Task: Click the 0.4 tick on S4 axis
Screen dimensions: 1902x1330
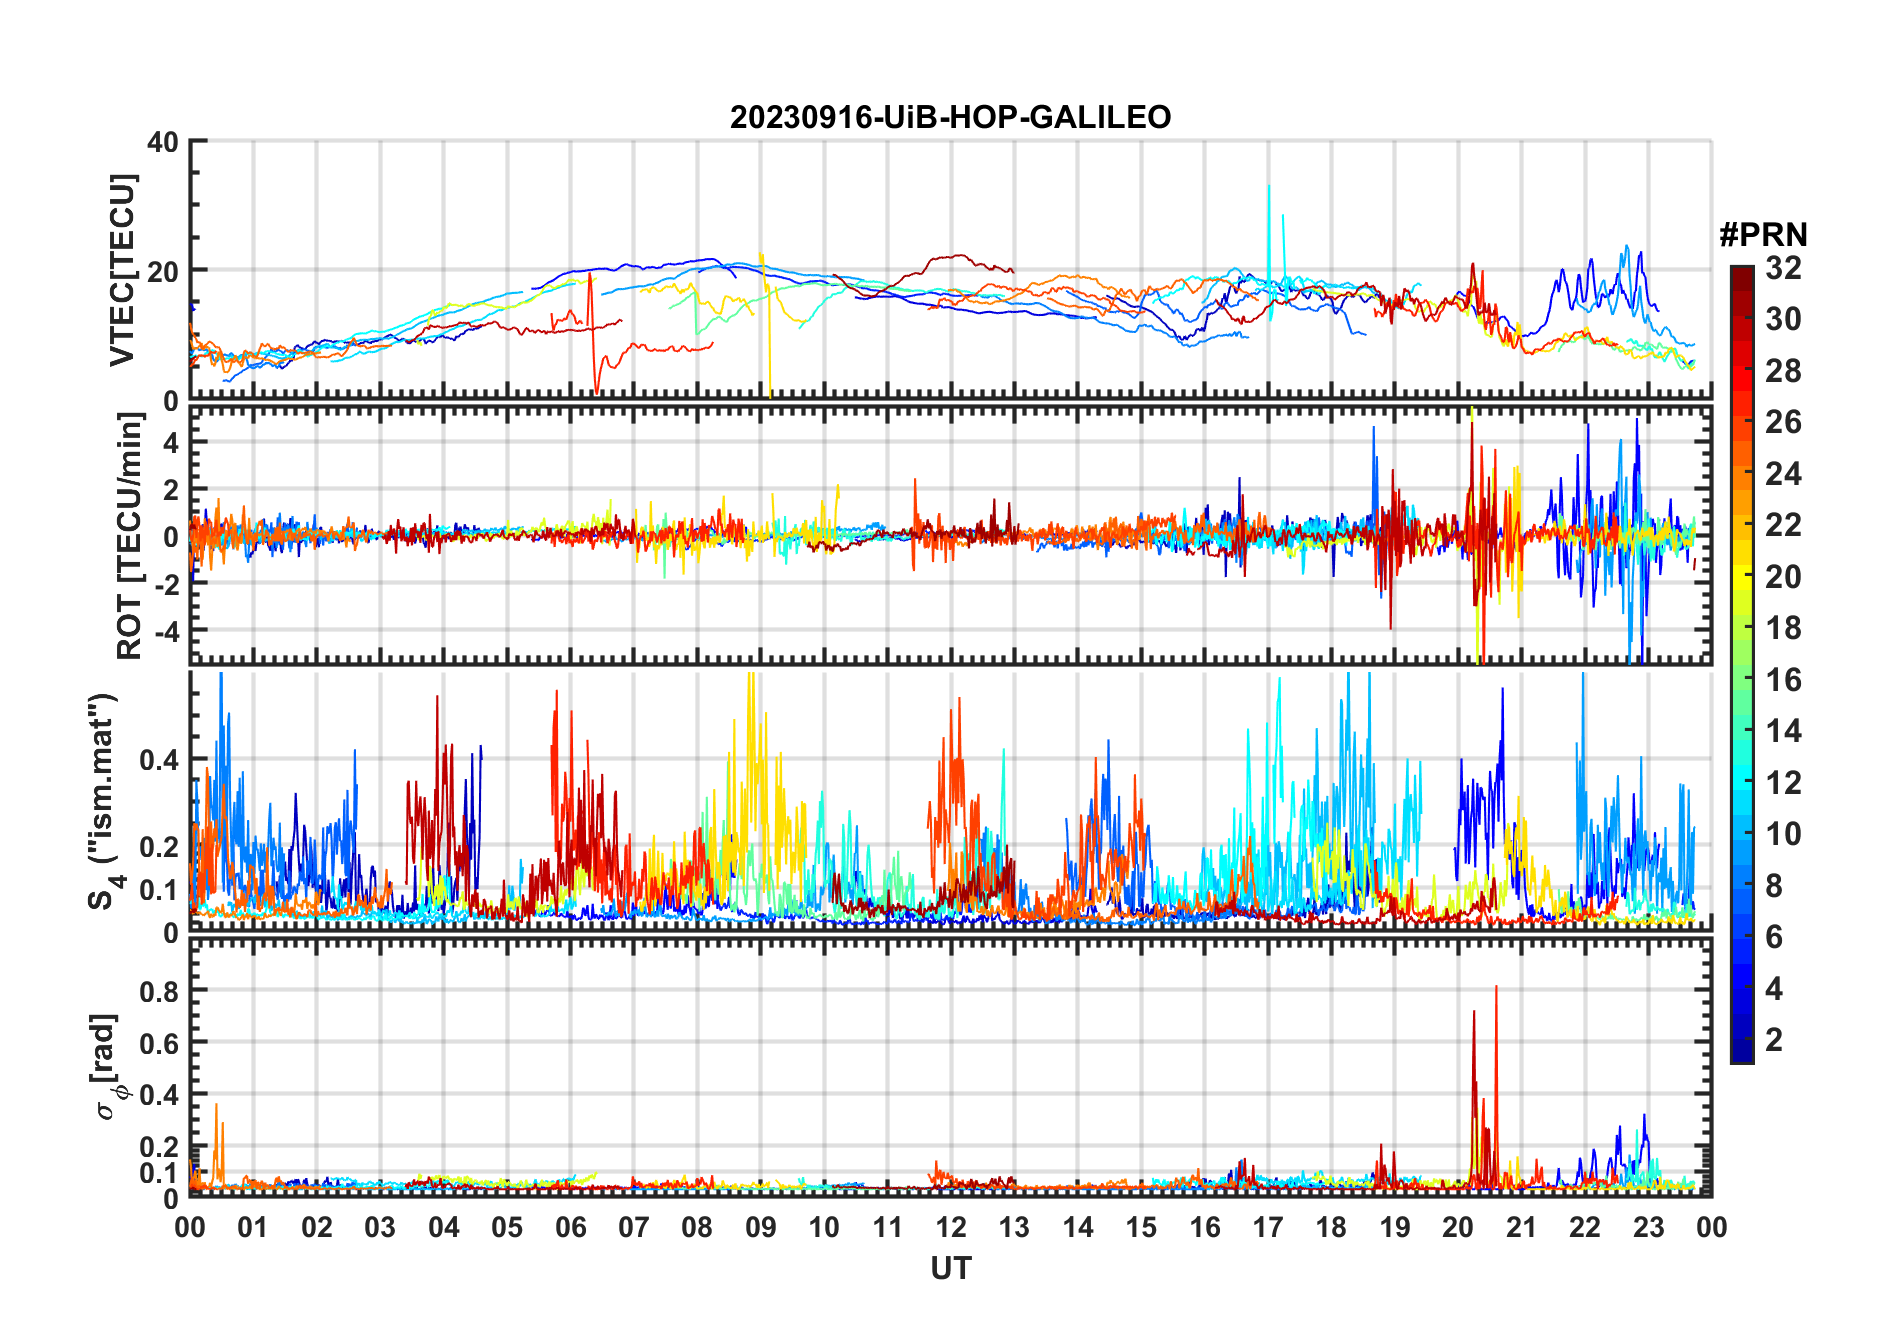Action: [159, 760]
